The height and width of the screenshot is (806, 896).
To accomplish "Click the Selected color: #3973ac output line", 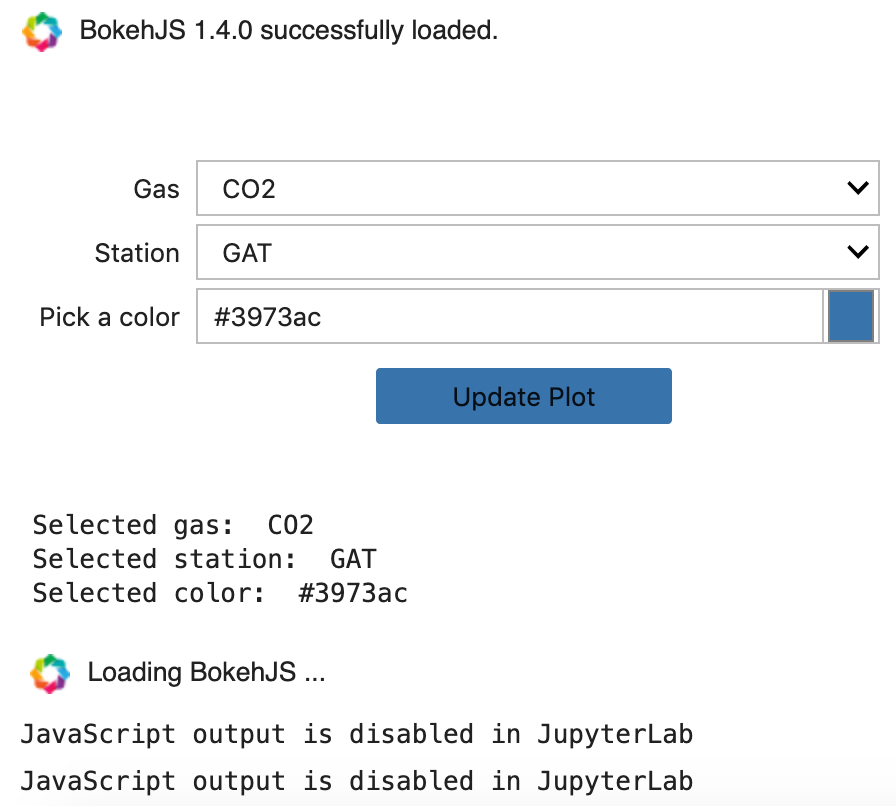I will click(220, 592).
